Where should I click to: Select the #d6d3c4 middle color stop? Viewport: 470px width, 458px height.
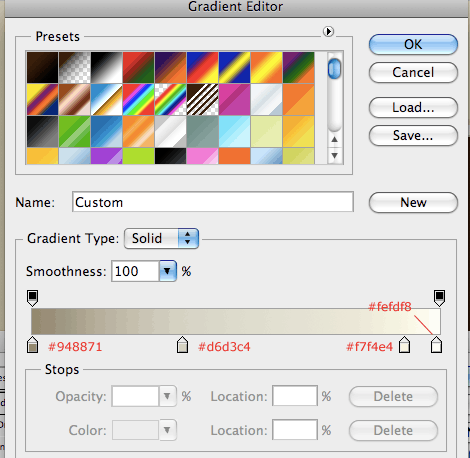click(182, 345)
